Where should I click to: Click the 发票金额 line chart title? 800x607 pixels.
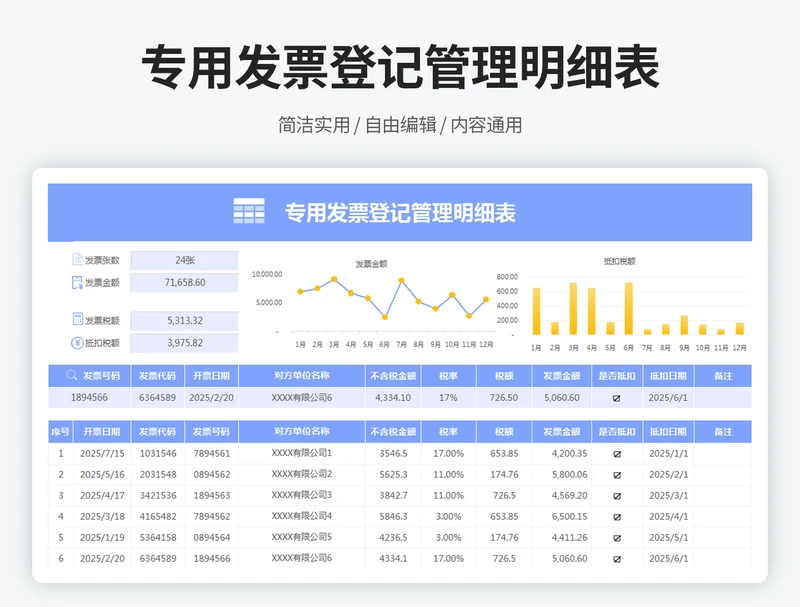[x=371, y=264]
